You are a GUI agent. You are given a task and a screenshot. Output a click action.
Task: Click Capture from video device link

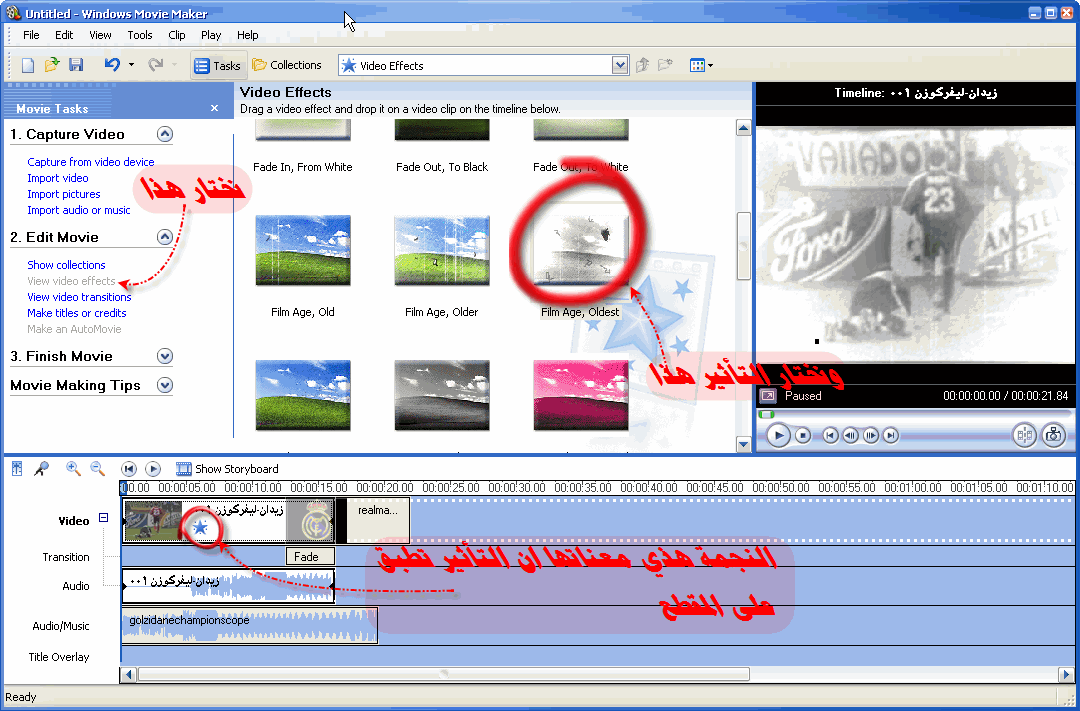click(91, 162)
